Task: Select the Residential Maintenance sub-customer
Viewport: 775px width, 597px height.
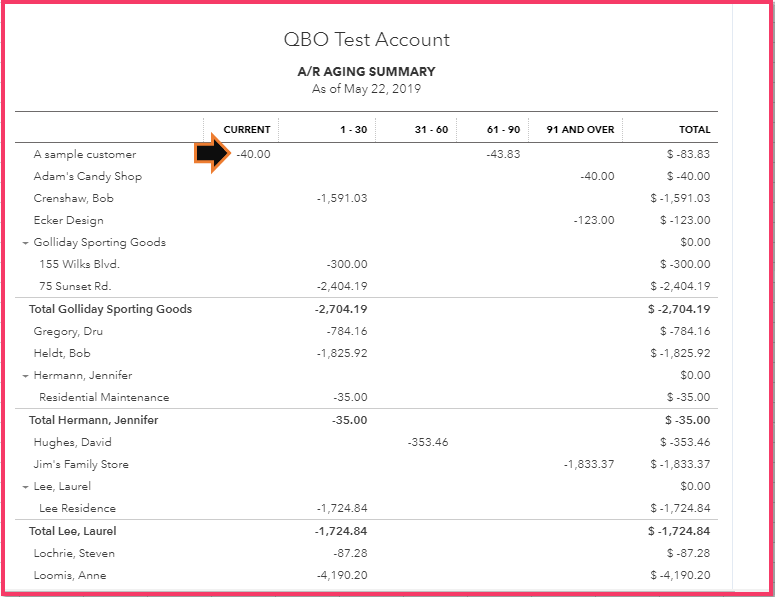Action: pyautogui.click(x=104, y=398)
